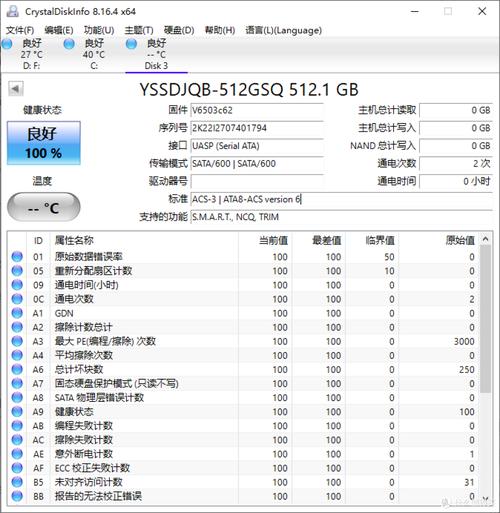Click status icon for attribute A6 总计坏块数
500x513 pixels.
click(17, 369)
